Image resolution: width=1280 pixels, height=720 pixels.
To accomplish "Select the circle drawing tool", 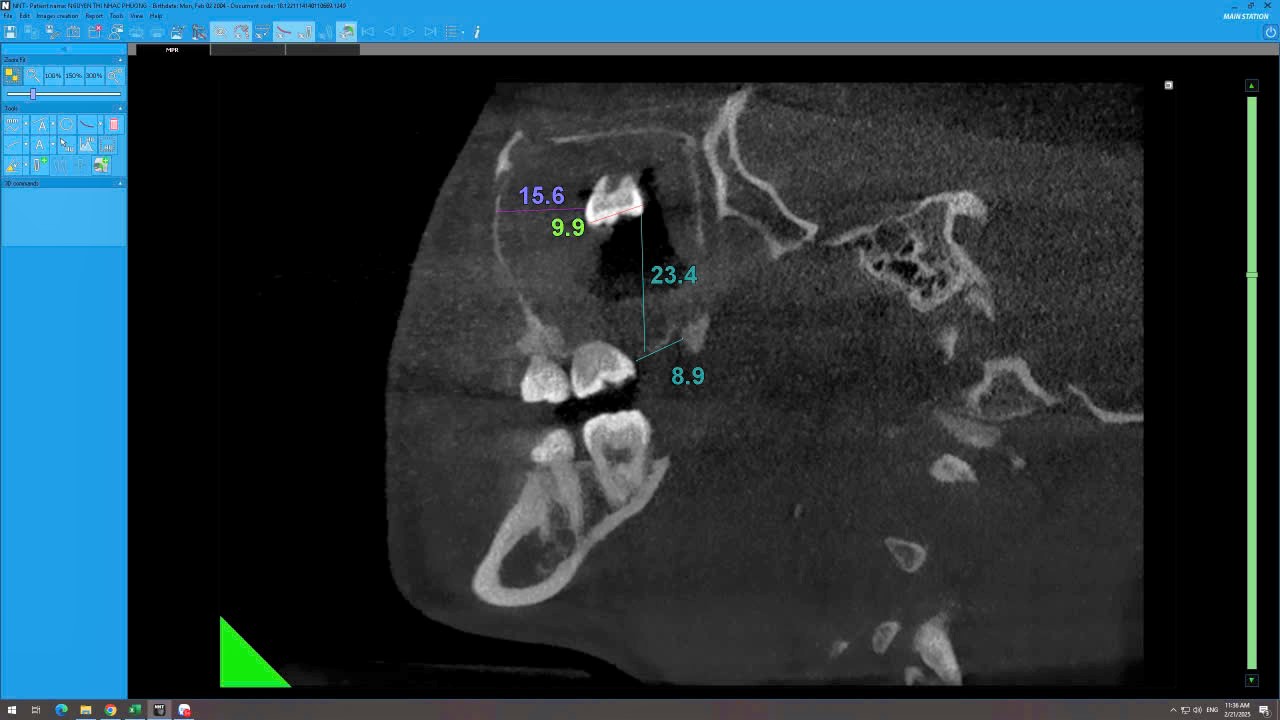I will point(66,125).
